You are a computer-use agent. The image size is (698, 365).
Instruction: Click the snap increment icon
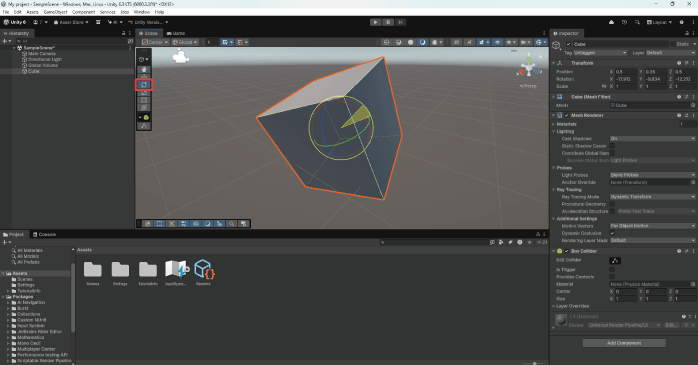click(242, 42)
